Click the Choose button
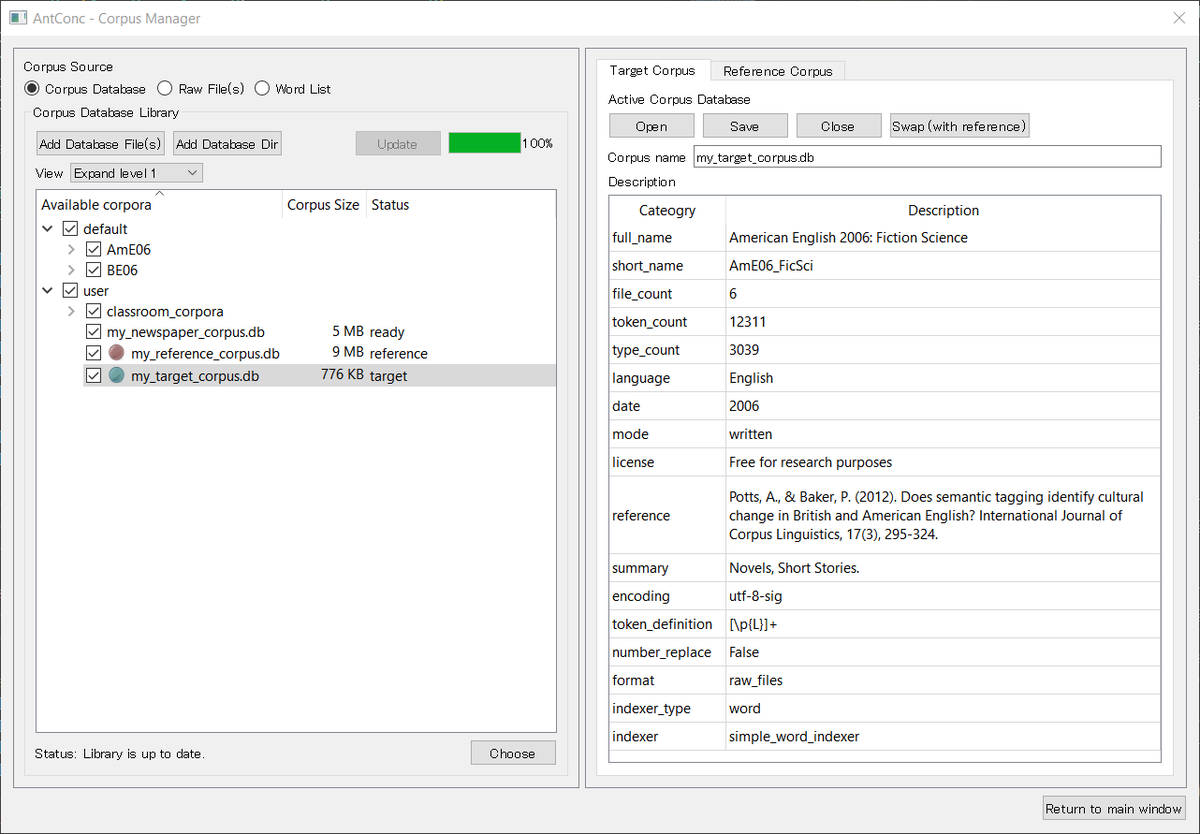Screen dimensions: 1200x834 tap(513, 754)
